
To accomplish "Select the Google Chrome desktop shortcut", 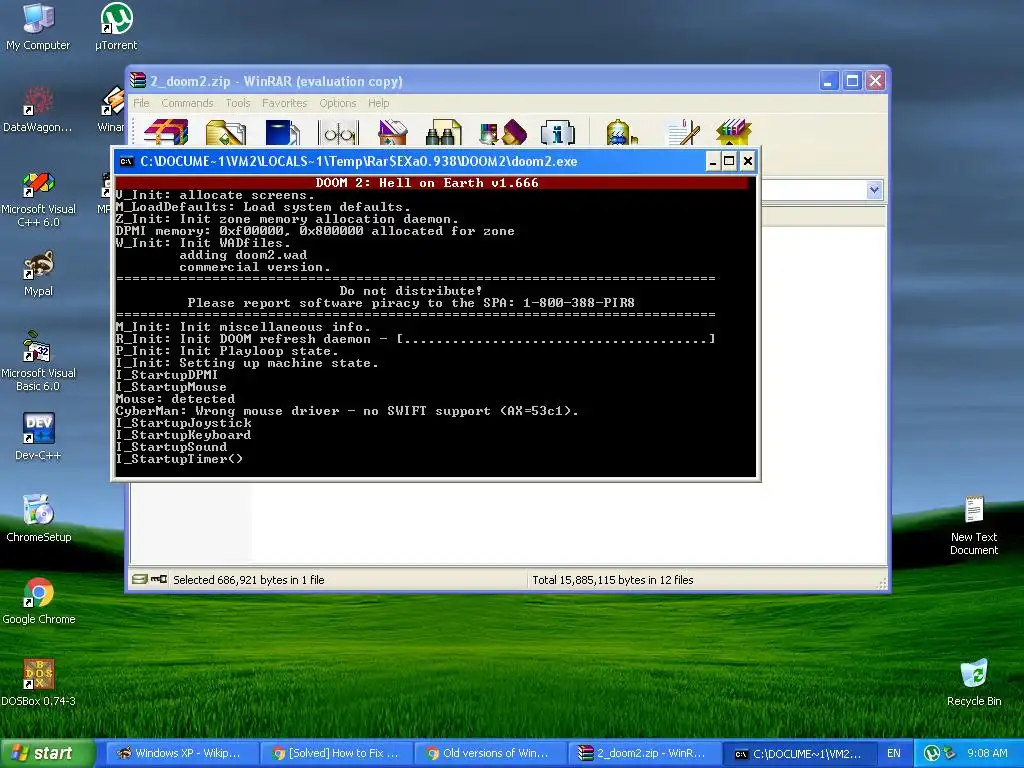I will tap(39, 601).
